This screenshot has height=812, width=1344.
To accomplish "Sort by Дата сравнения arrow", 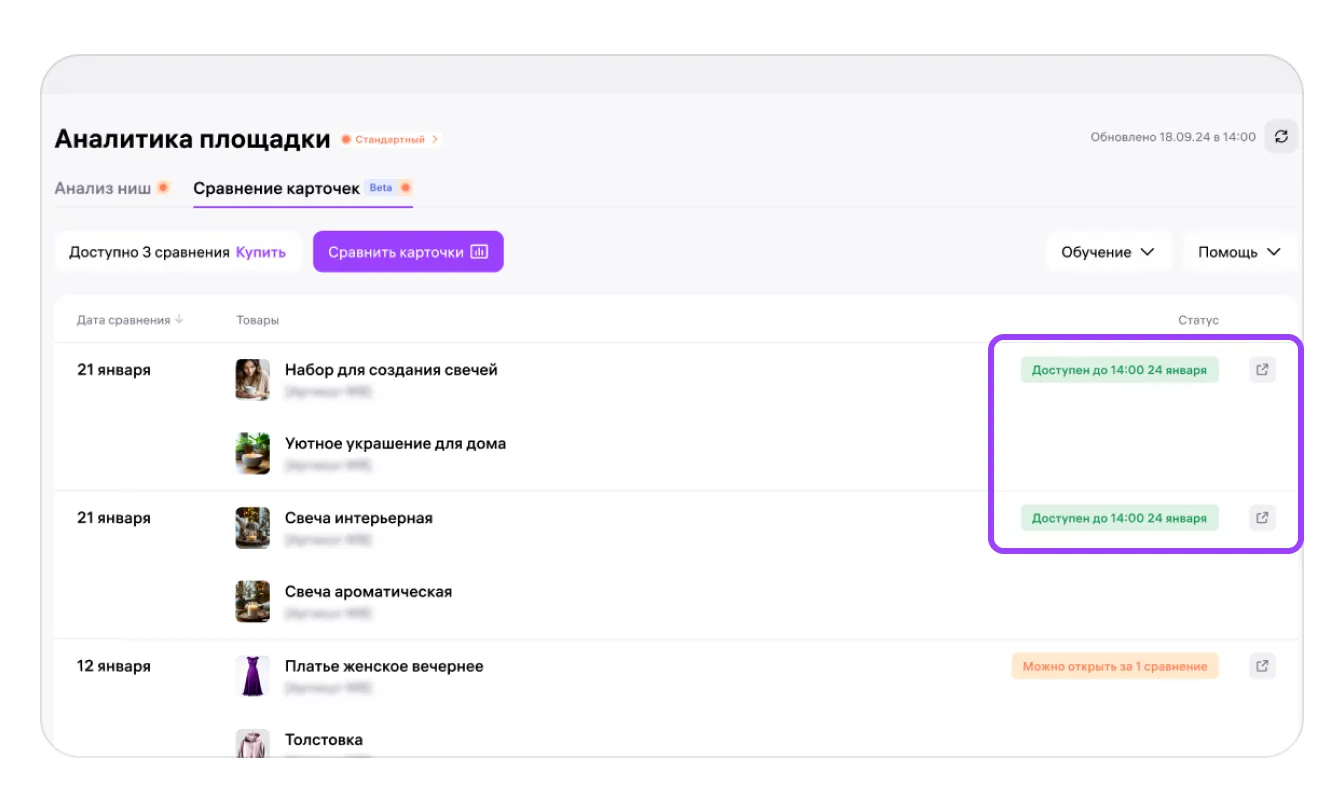I will pyautogui.click(x=180, y=320).
